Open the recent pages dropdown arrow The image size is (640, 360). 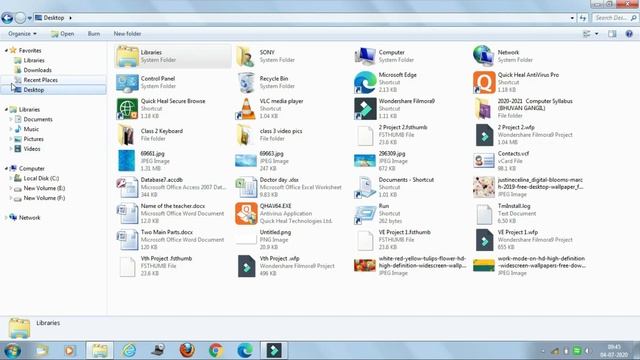pos(29,18)
